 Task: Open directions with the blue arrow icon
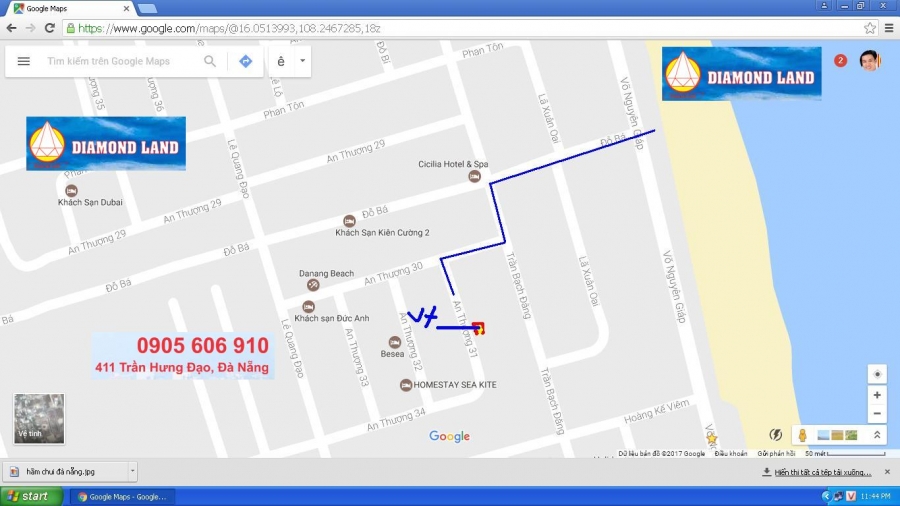tap(245, 61)
